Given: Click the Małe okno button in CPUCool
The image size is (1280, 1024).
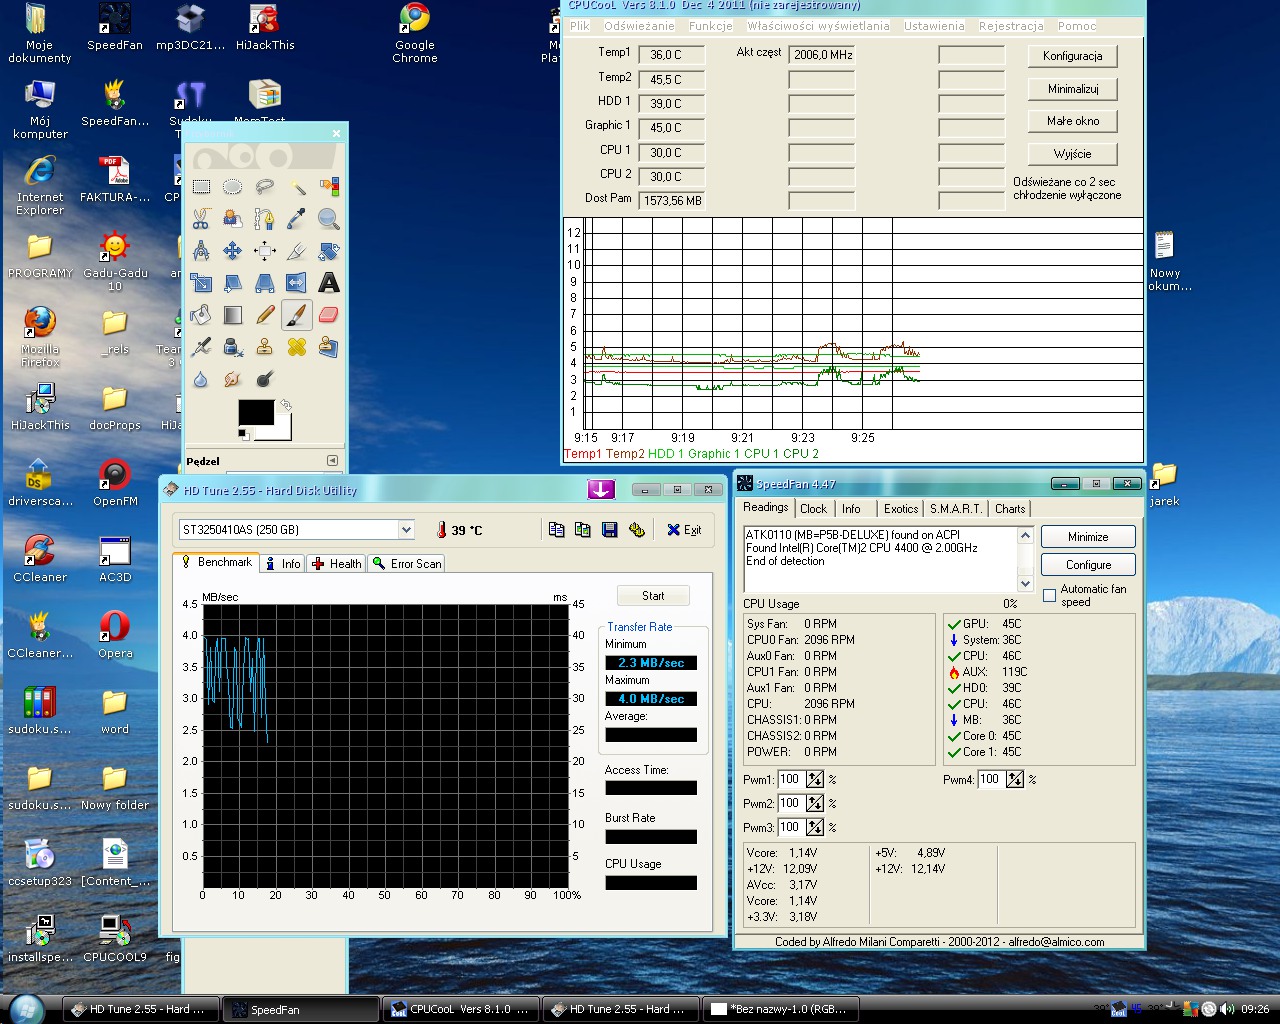Looking at the screenshot, I should [1073, 121].
